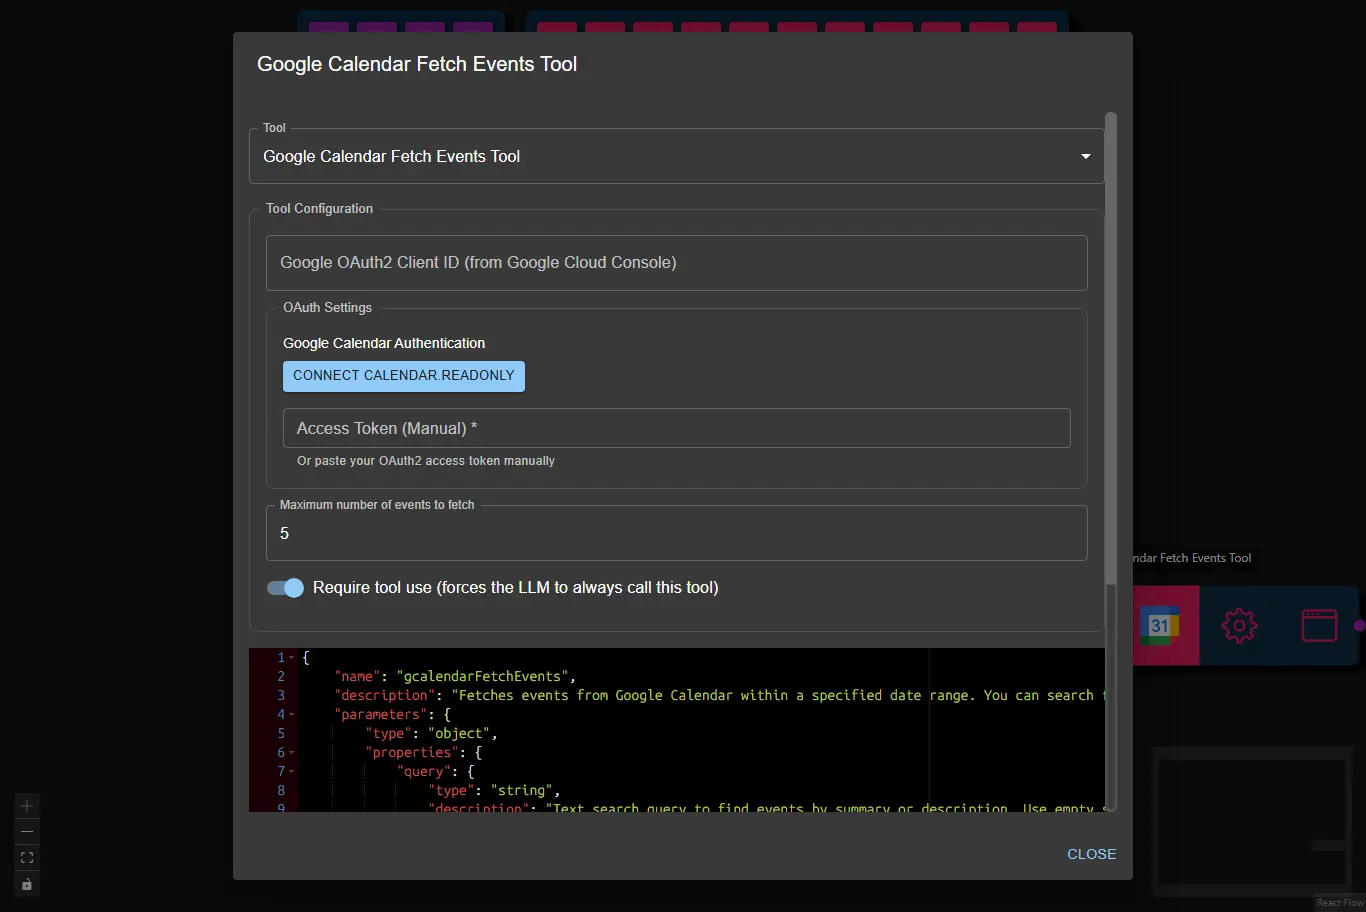Toggle the canvas interactivity lock icon
The width and height of the screenshot is (1366, 912).
26,884
